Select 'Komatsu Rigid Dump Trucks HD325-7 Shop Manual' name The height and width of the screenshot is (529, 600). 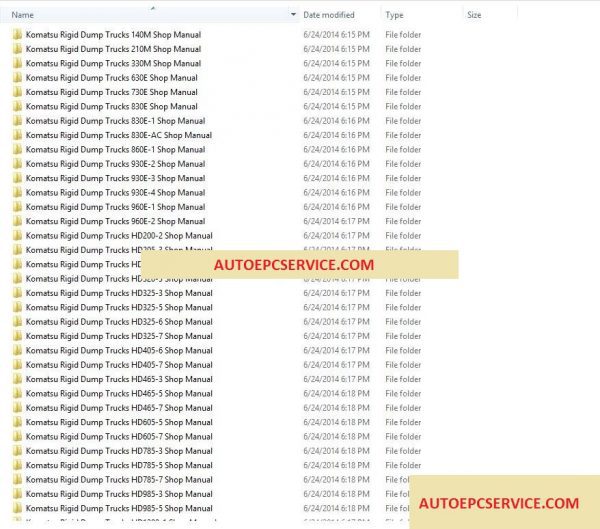click(119, 336)
